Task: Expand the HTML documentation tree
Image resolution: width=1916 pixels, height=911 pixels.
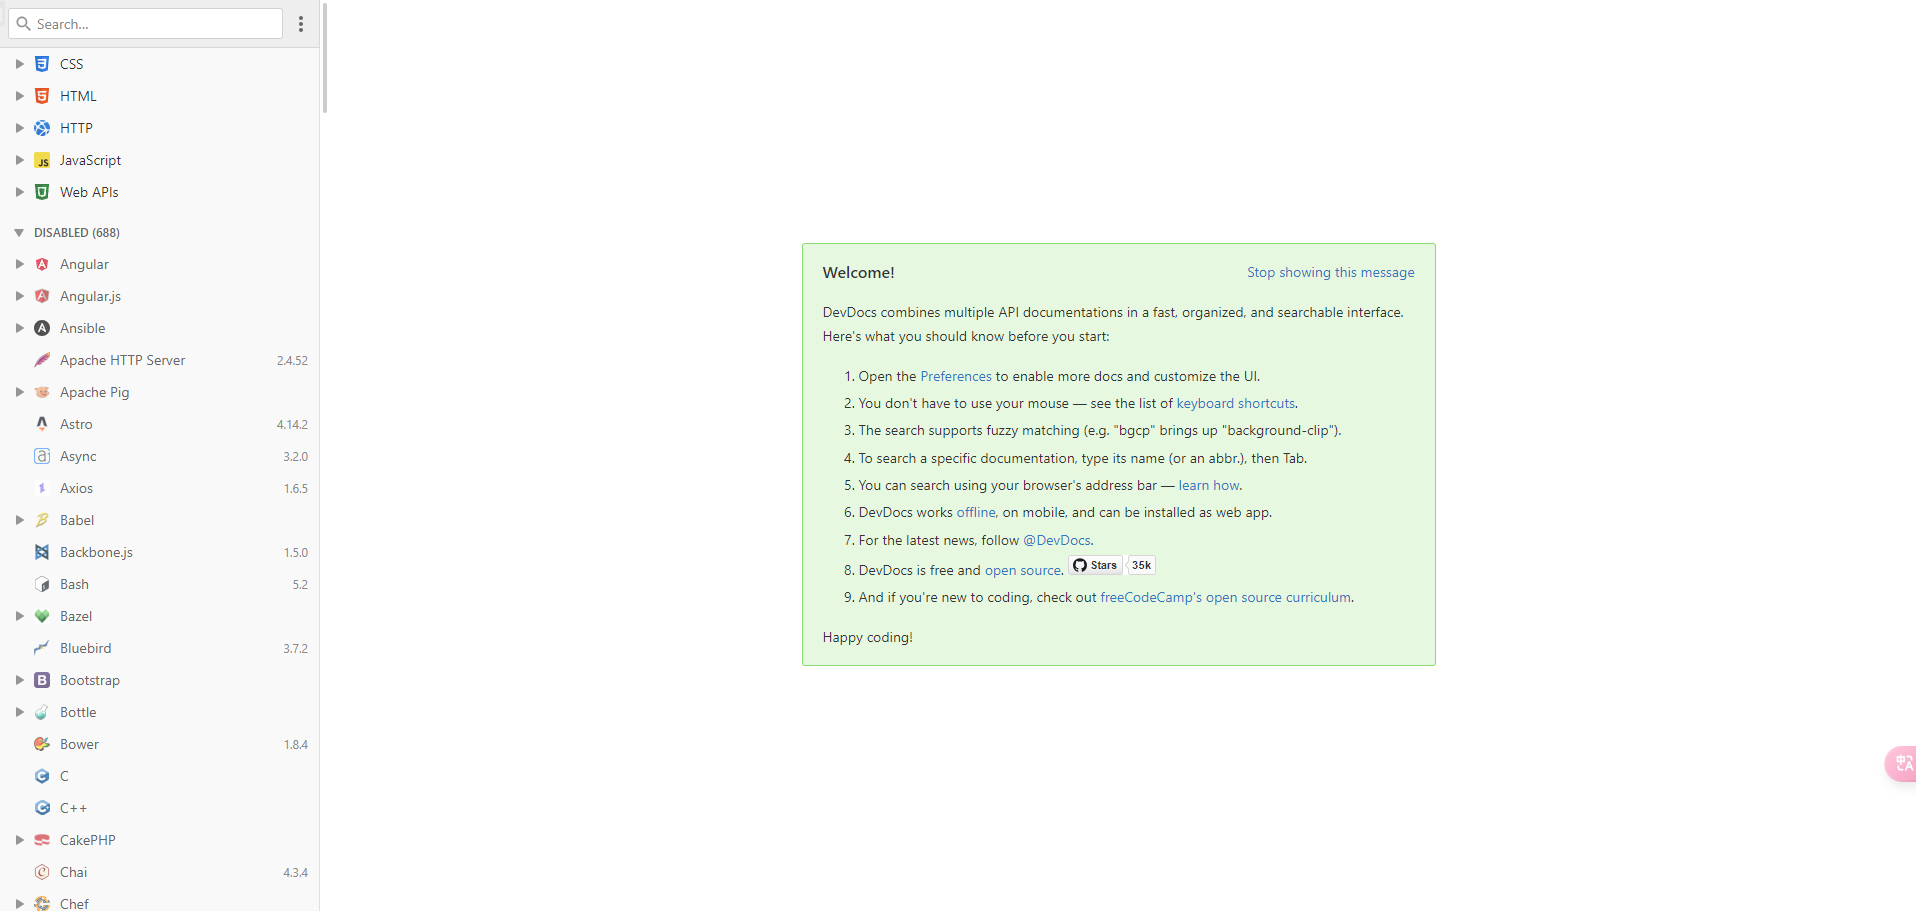Action: tap(19, 96)
